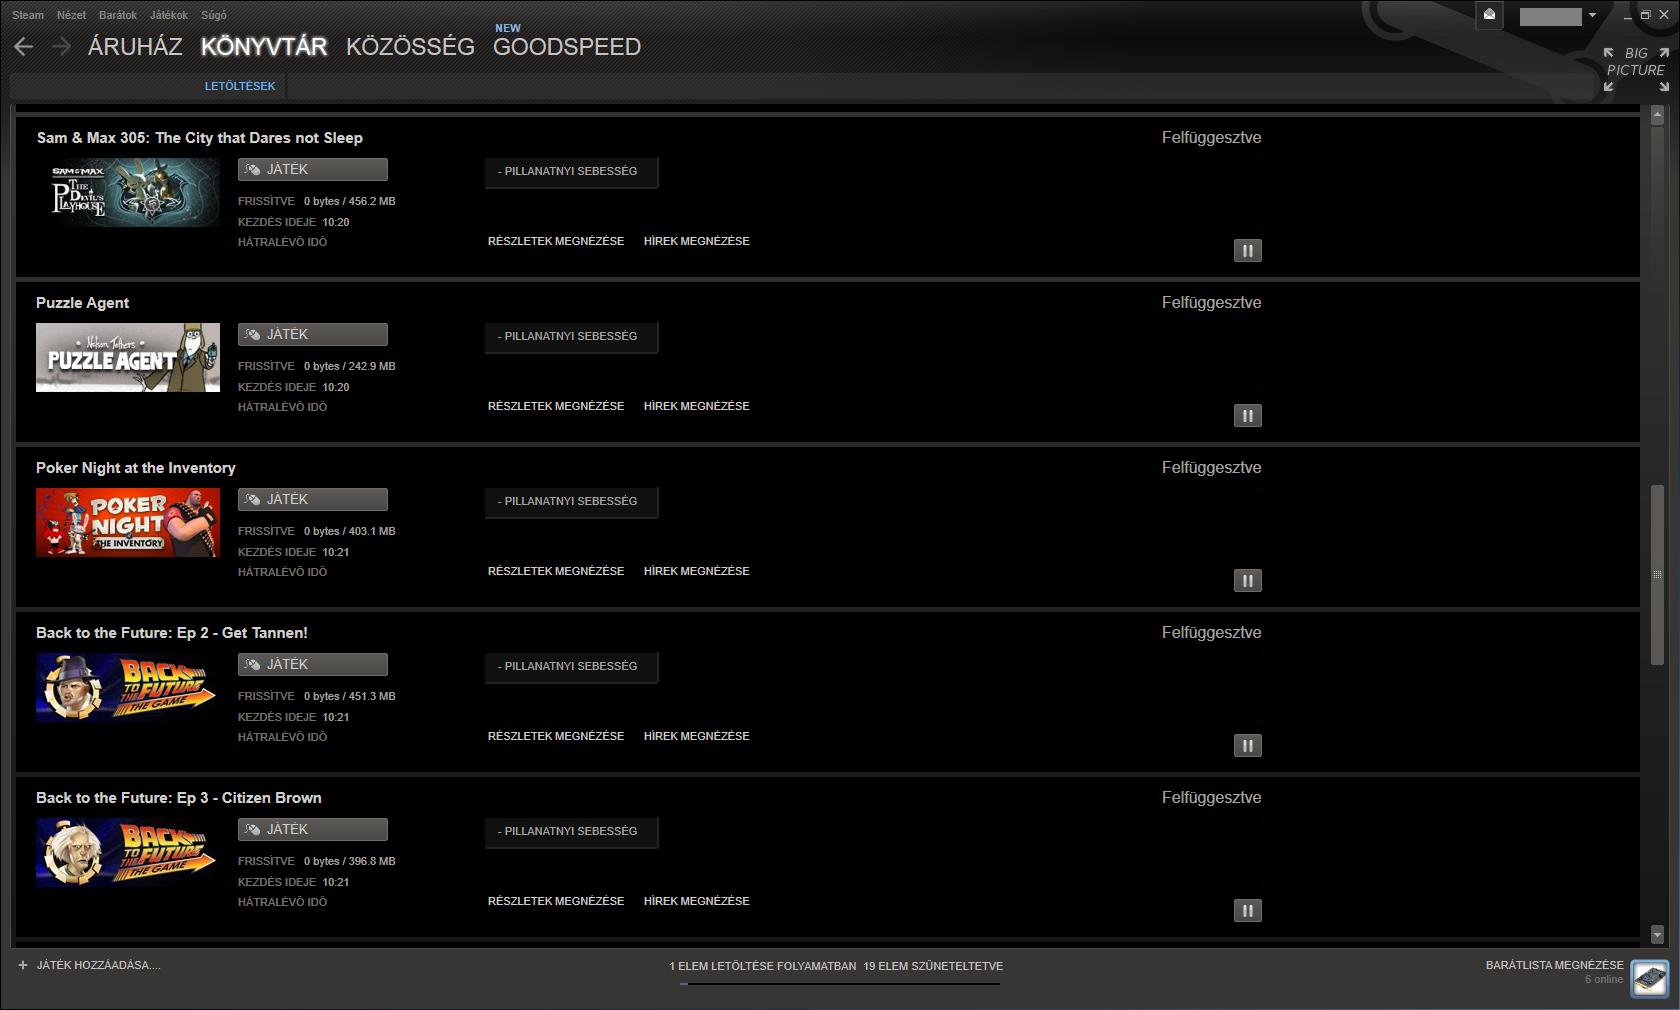View news for Sam & Max 305

697,241
